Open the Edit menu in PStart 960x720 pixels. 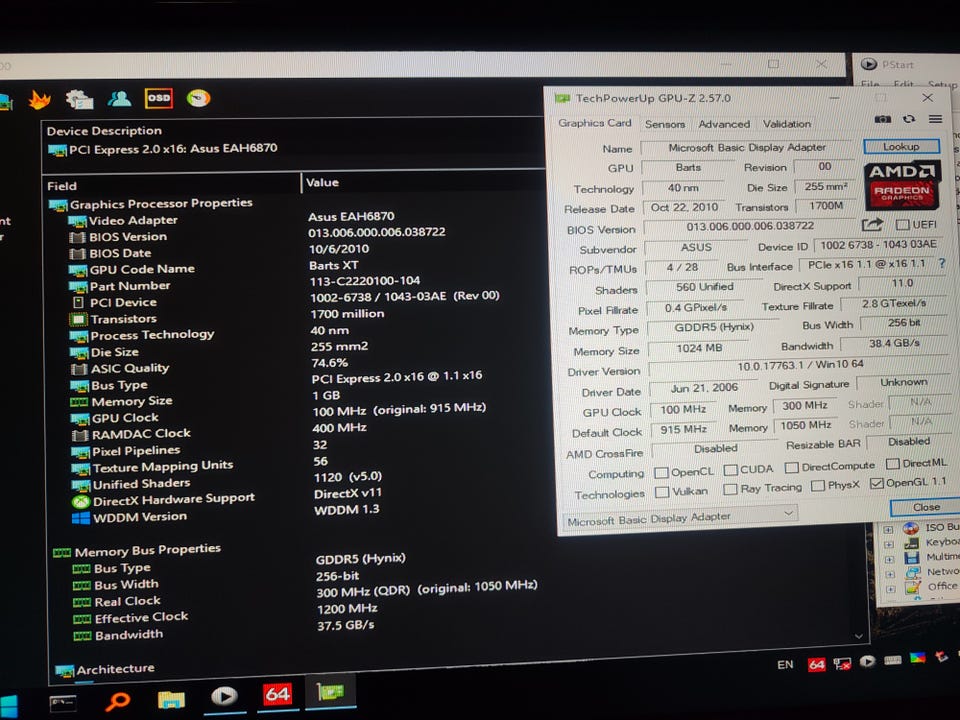903,84
